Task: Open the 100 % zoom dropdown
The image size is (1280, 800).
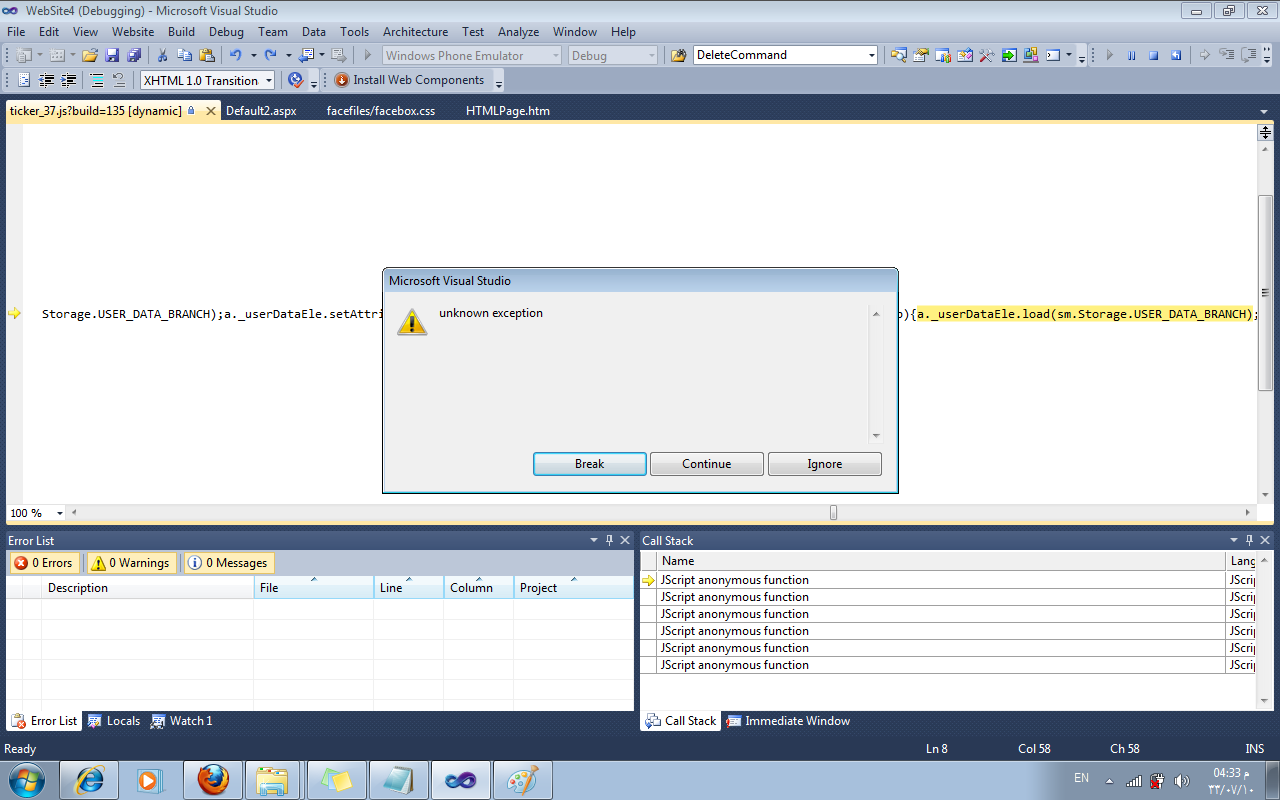Action: (x=60, y=513)
